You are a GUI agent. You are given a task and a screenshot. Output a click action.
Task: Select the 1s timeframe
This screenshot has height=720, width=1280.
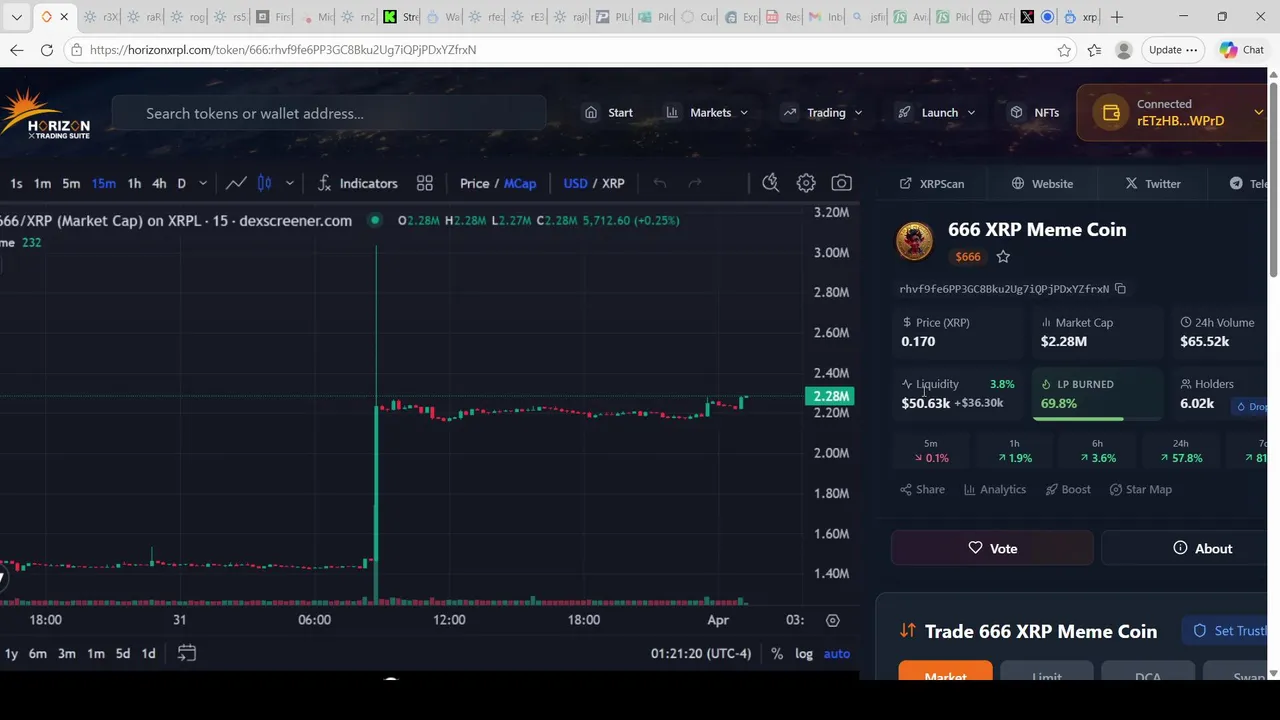[x=16, y=183]
